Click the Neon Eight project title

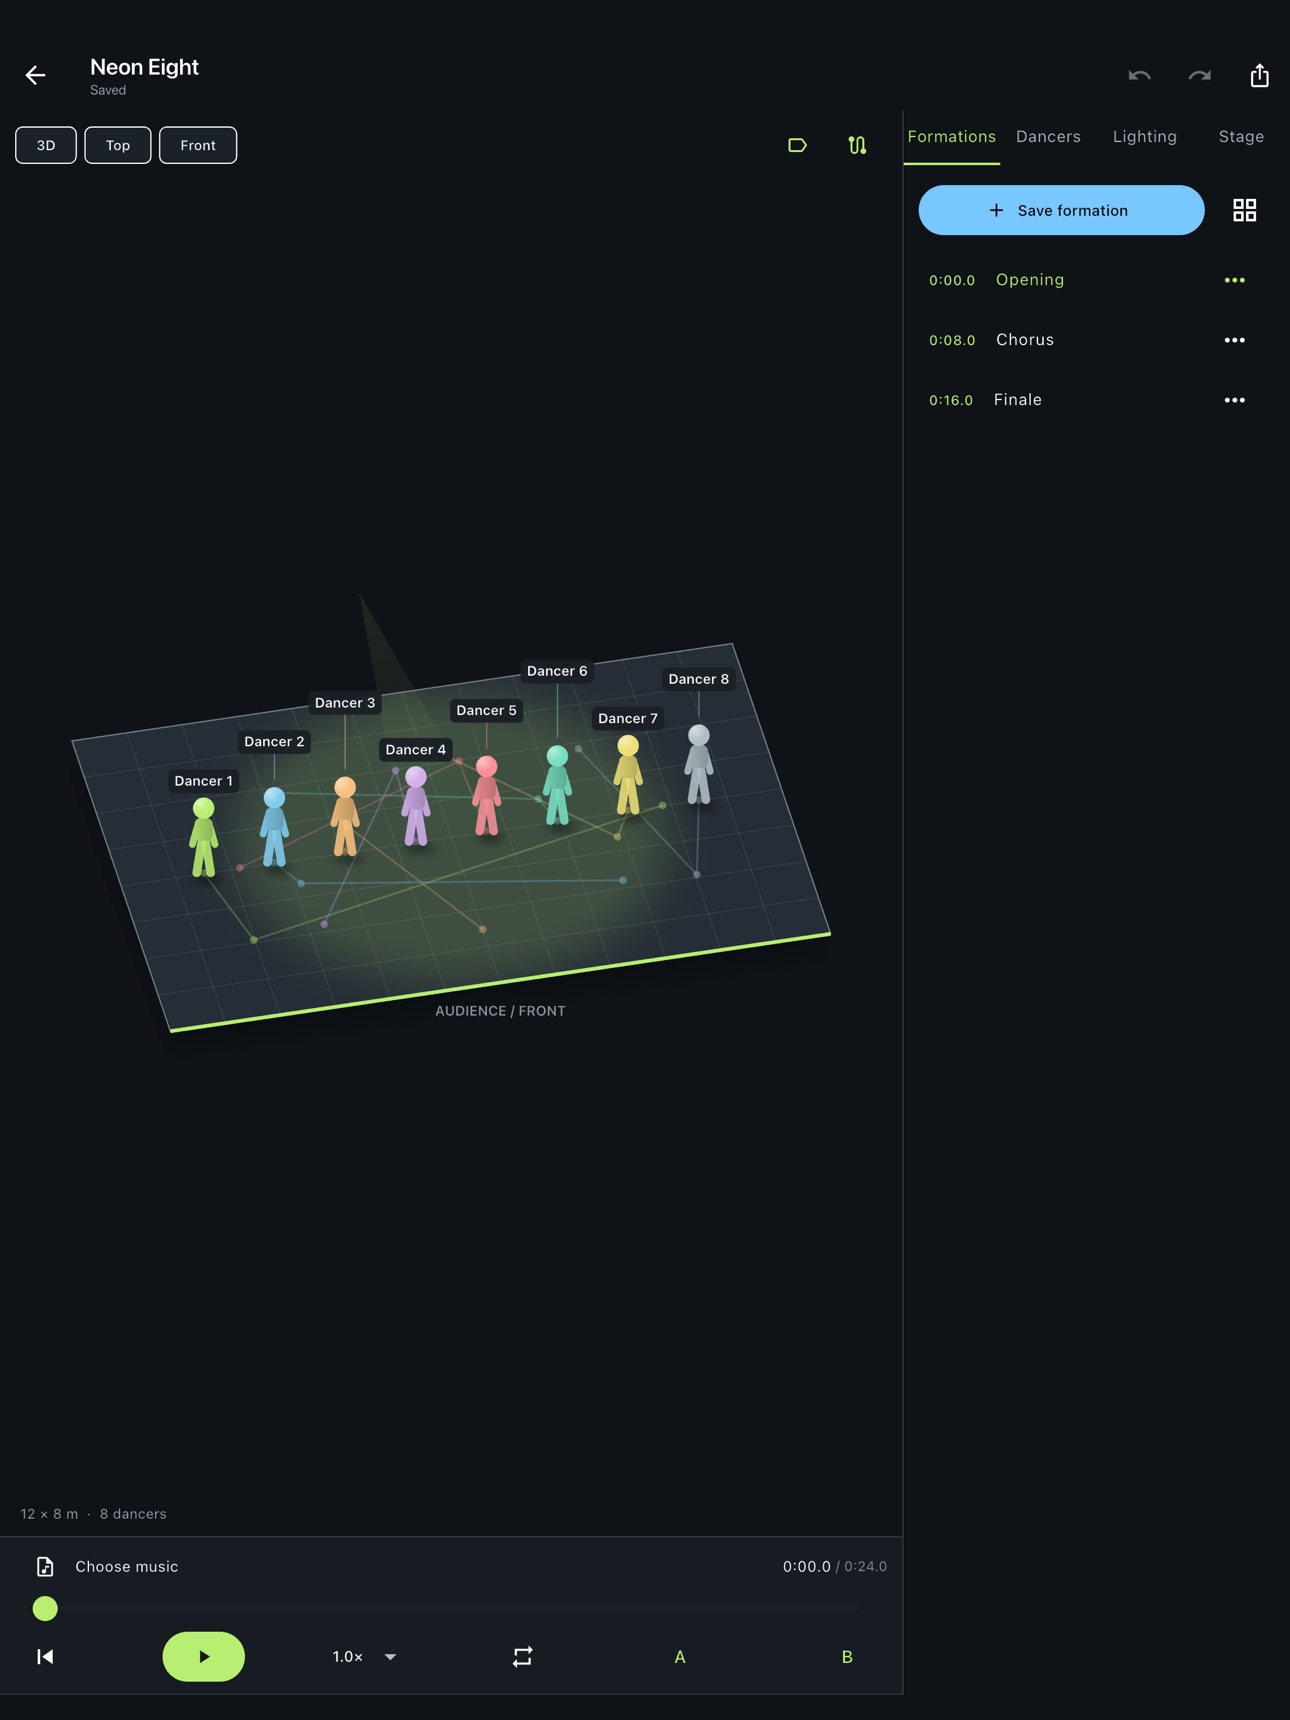[144, 67]
